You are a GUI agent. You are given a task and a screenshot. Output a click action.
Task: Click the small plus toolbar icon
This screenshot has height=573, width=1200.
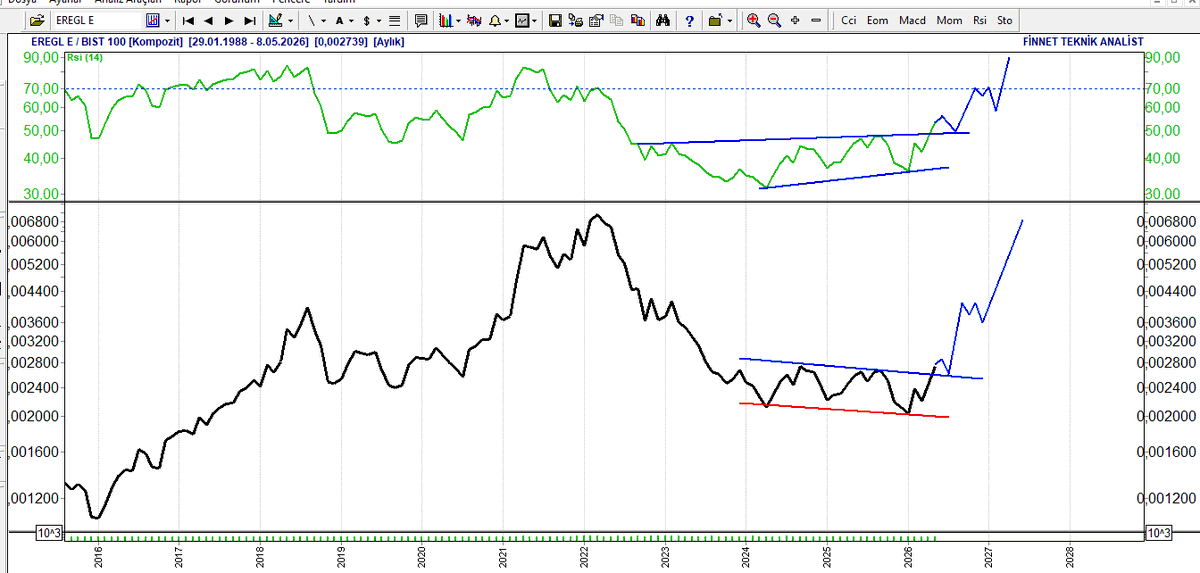click(795, 20)
